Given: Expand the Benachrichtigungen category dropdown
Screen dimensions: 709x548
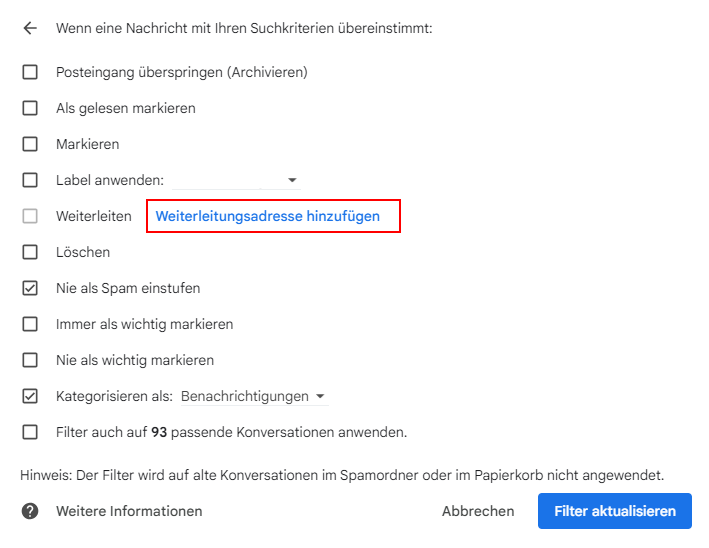Looking at the screenshot, I should [x=253, y=396].
